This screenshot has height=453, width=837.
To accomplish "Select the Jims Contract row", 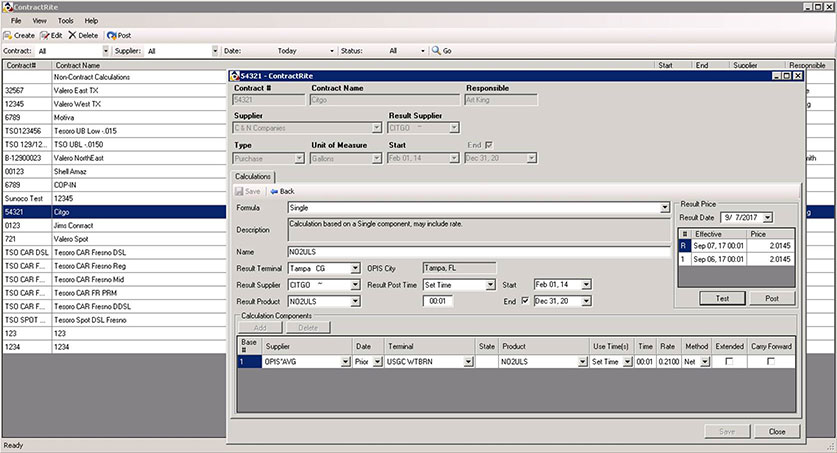I will pos(114,225).
